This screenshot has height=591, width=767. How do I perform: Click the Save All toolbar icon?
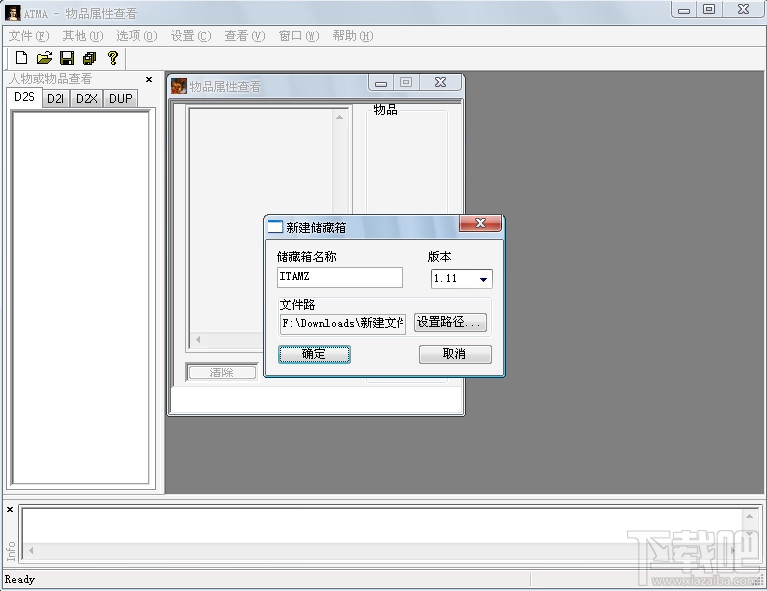tap(90, 58)
